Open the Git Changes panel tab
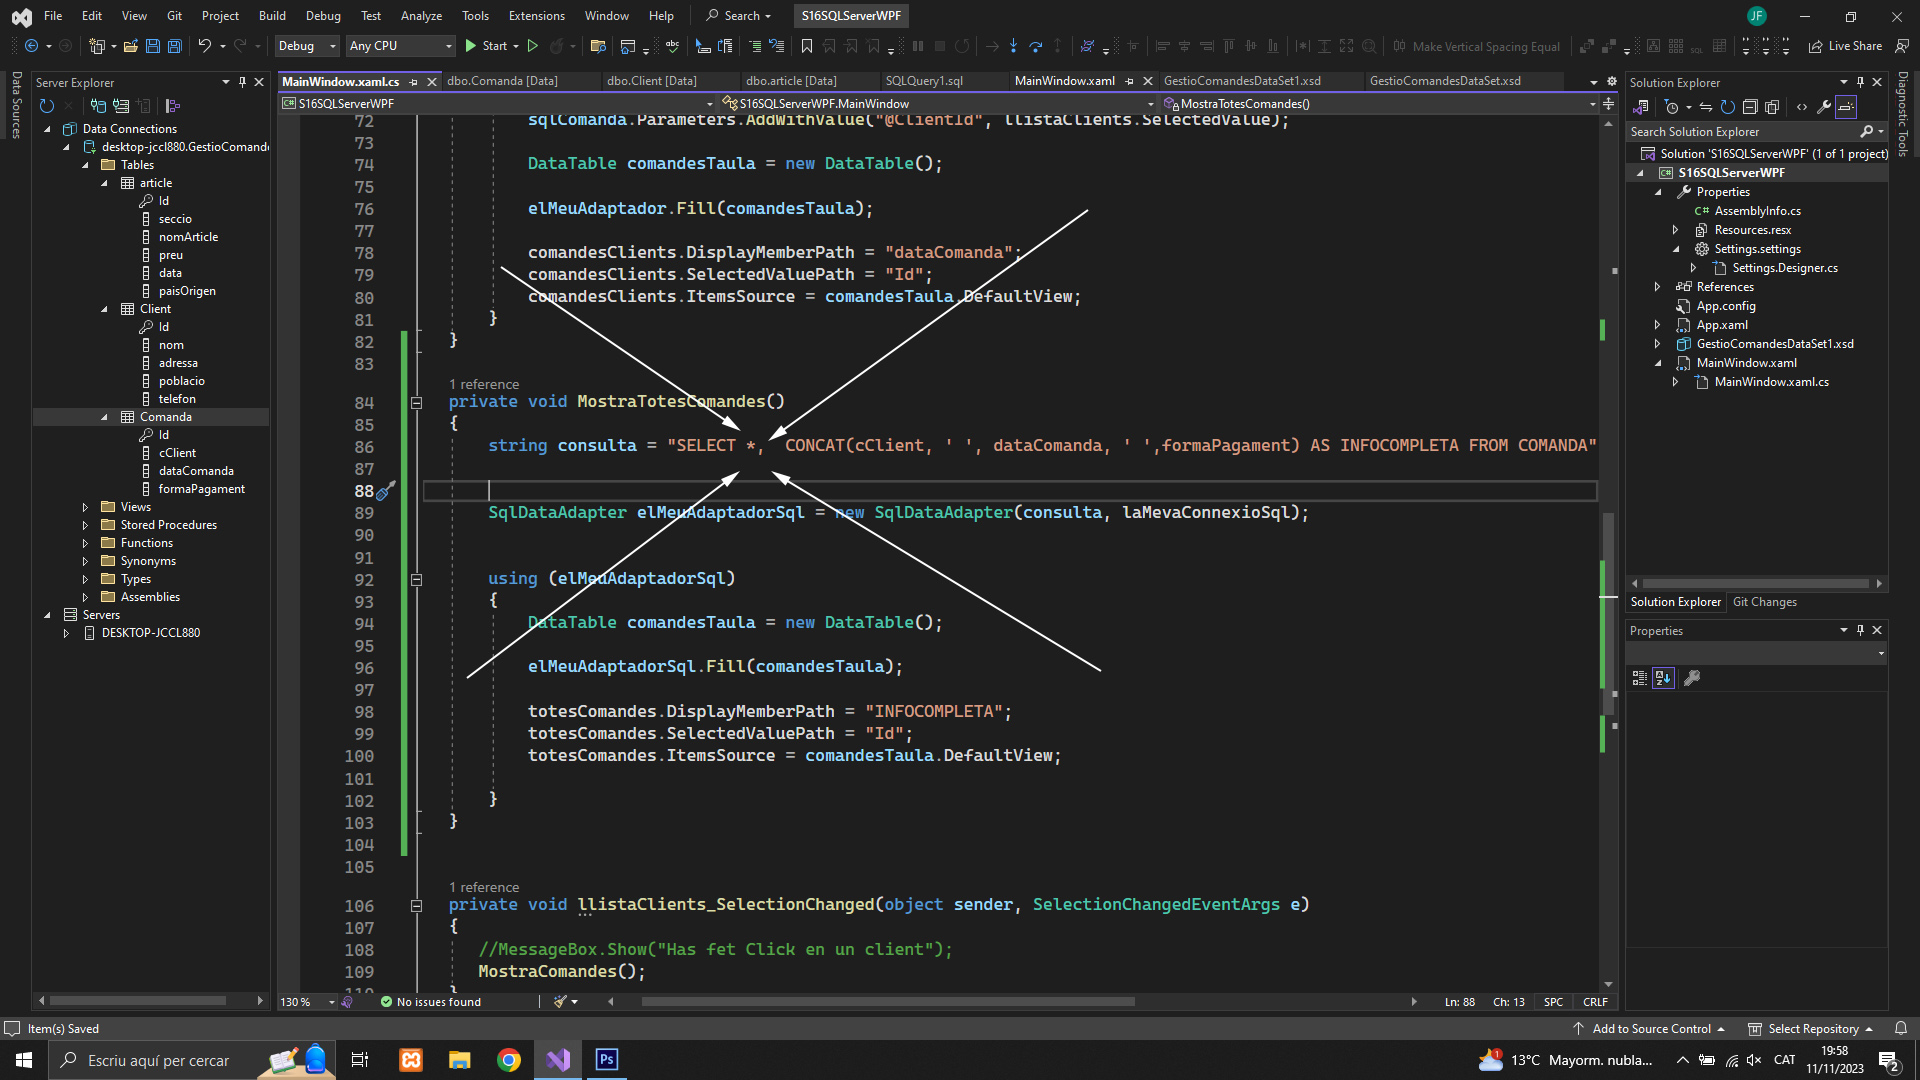 click(x=1764, y=602)
